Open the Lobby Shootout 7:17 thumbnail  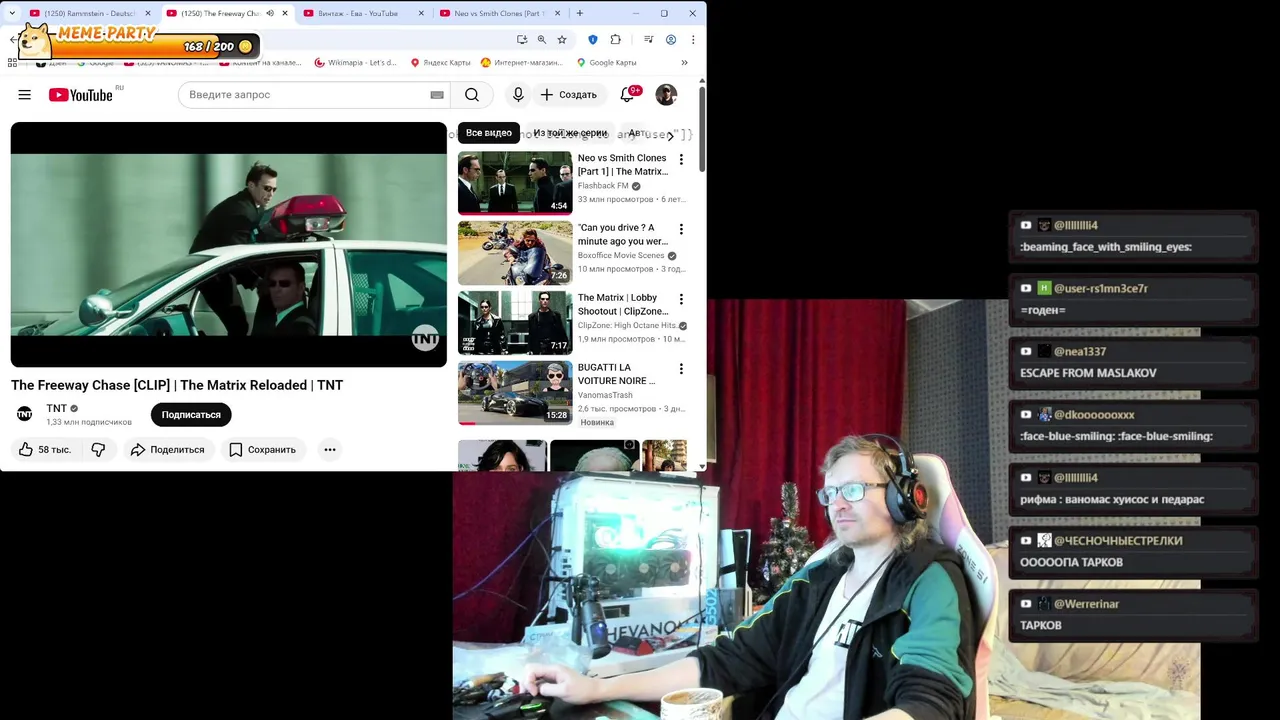tap(515, 323)
